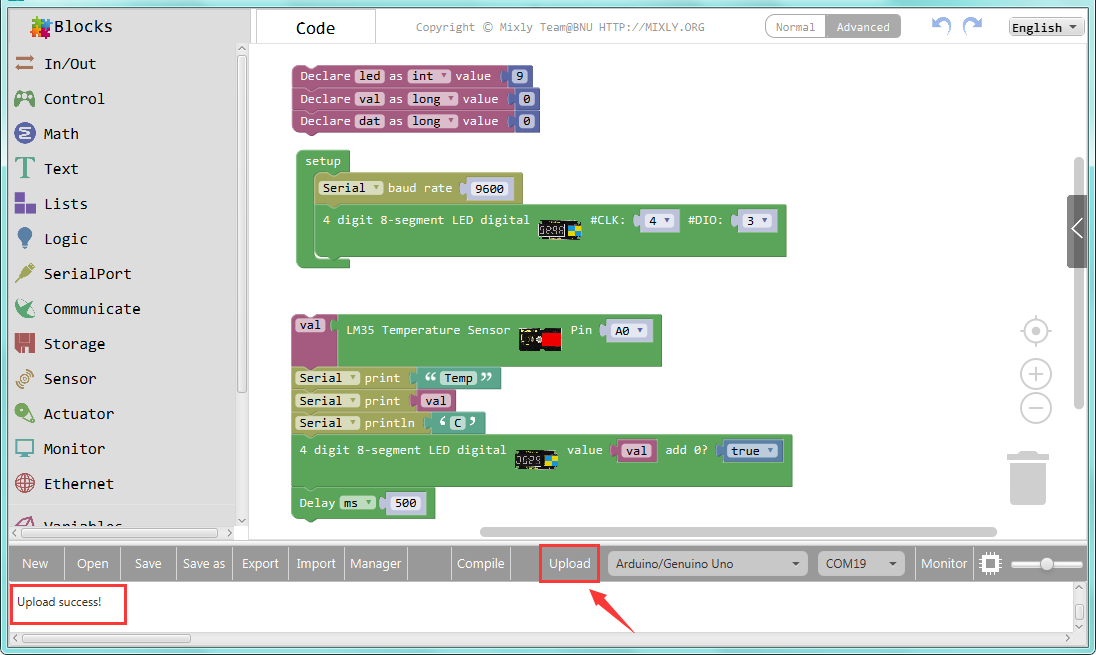Open the Arduino/Genuino Uno board dropdown
1096x655 pixels.
[x=707, y=564]
